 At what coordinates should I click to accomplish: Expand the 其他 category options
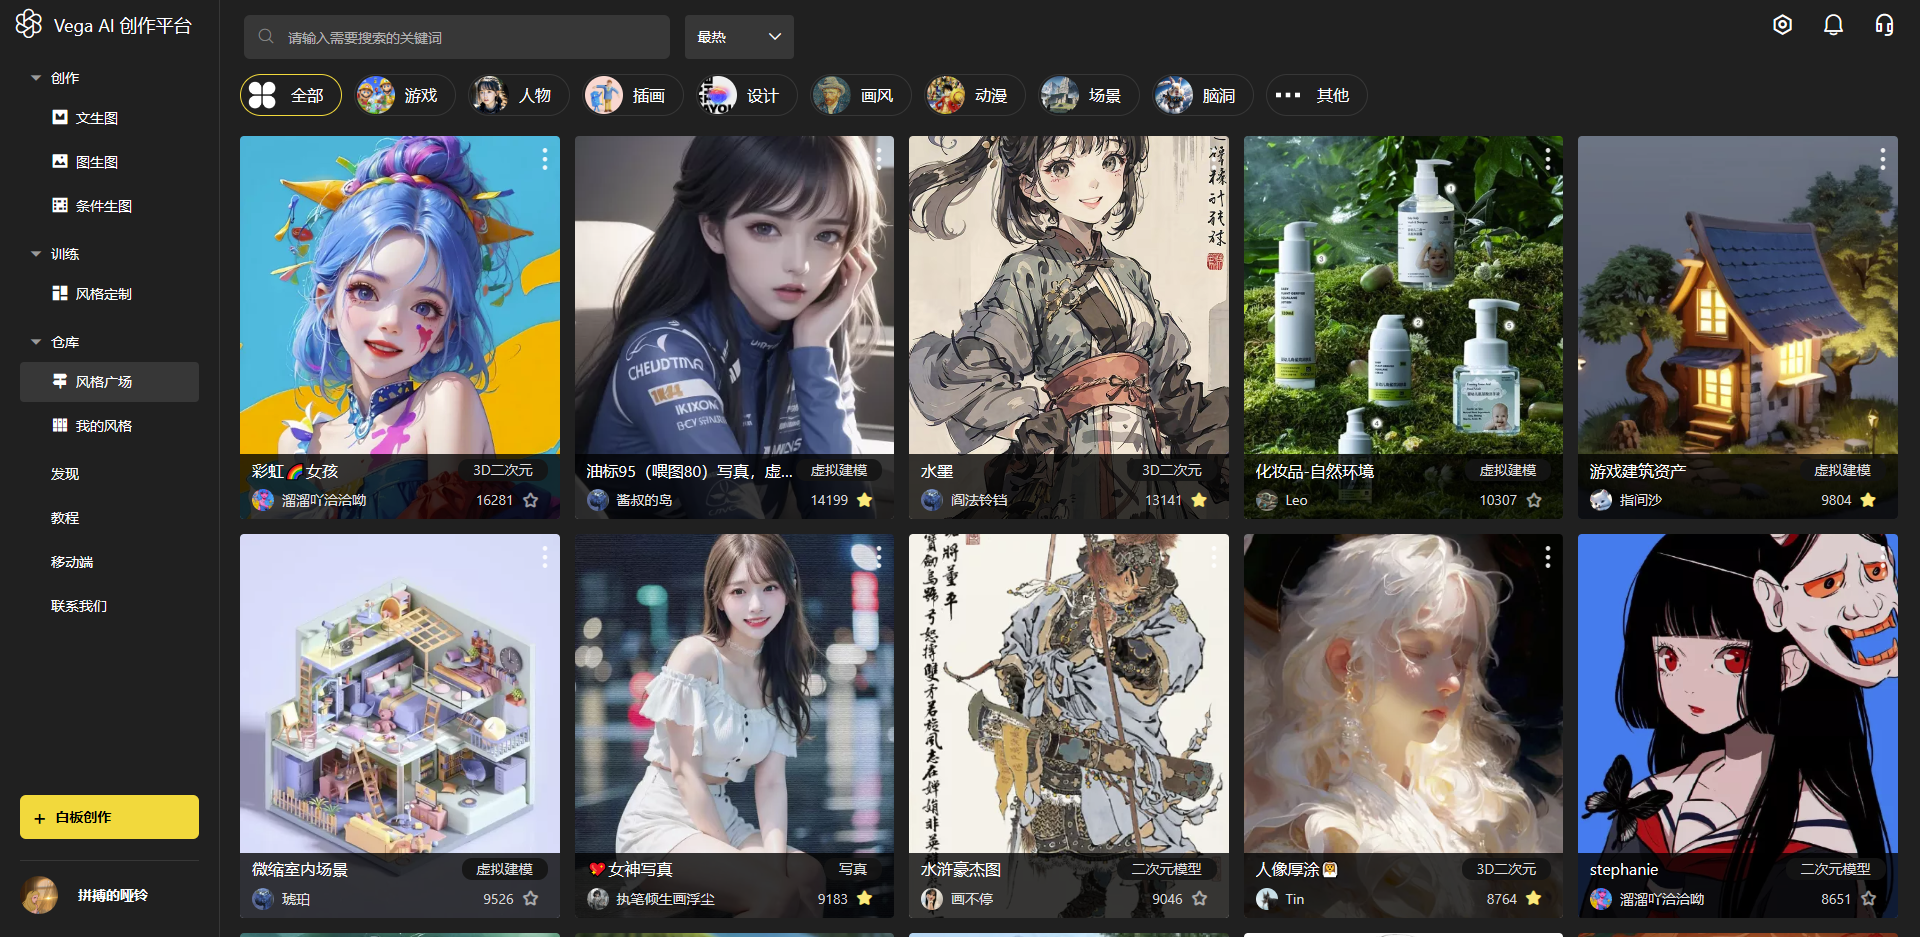(x=1316, y=95)
